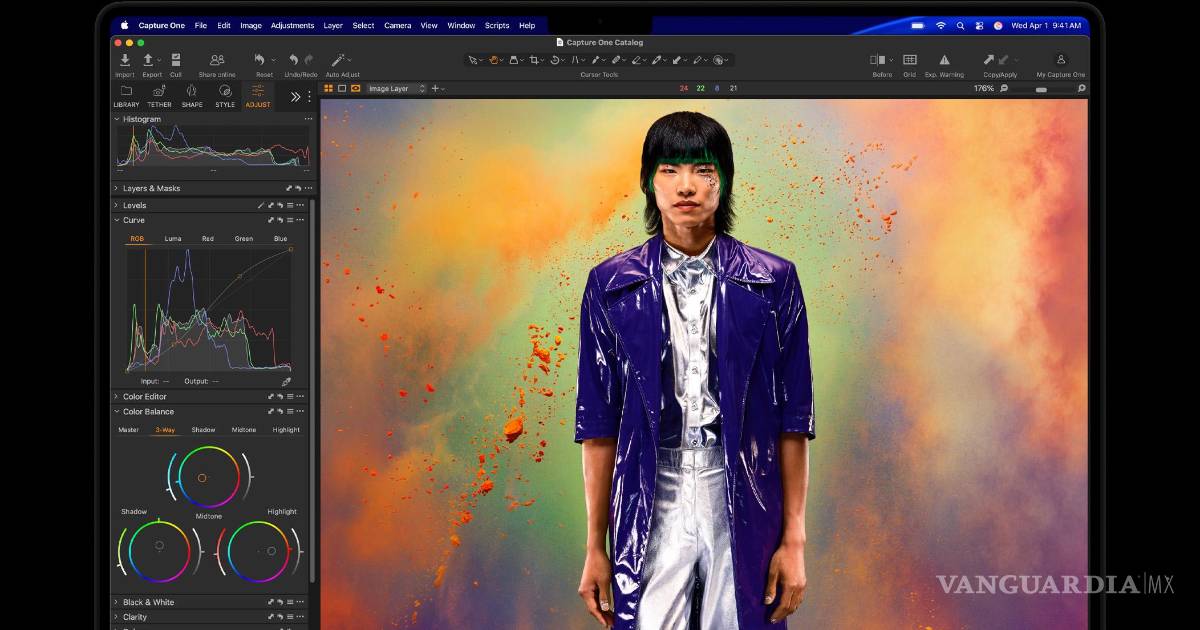Viewport: 1200px width, 630px height.
Task: Click the zoom slider in viewer toolbar
Action: point(1041,89)
